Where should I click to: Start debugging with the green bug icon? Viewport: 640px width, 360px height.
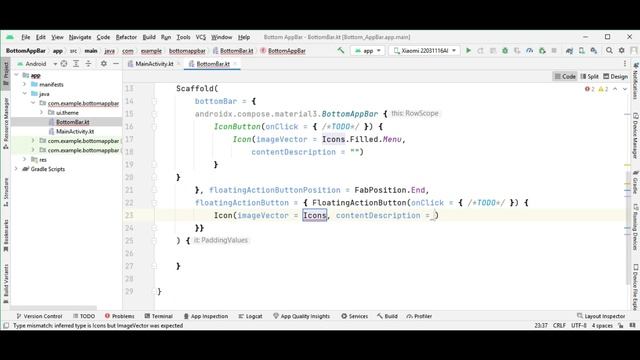point(505,51)
